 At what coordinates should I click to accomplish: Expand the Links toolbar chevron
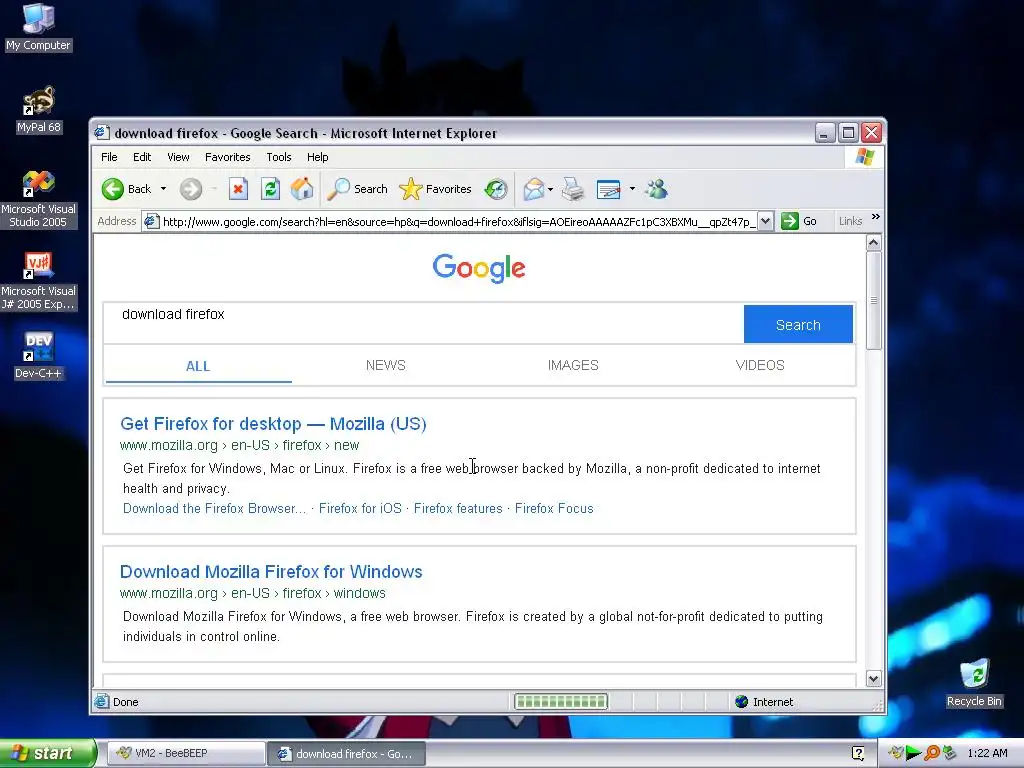pyautogui.click(x=876, y=217)
